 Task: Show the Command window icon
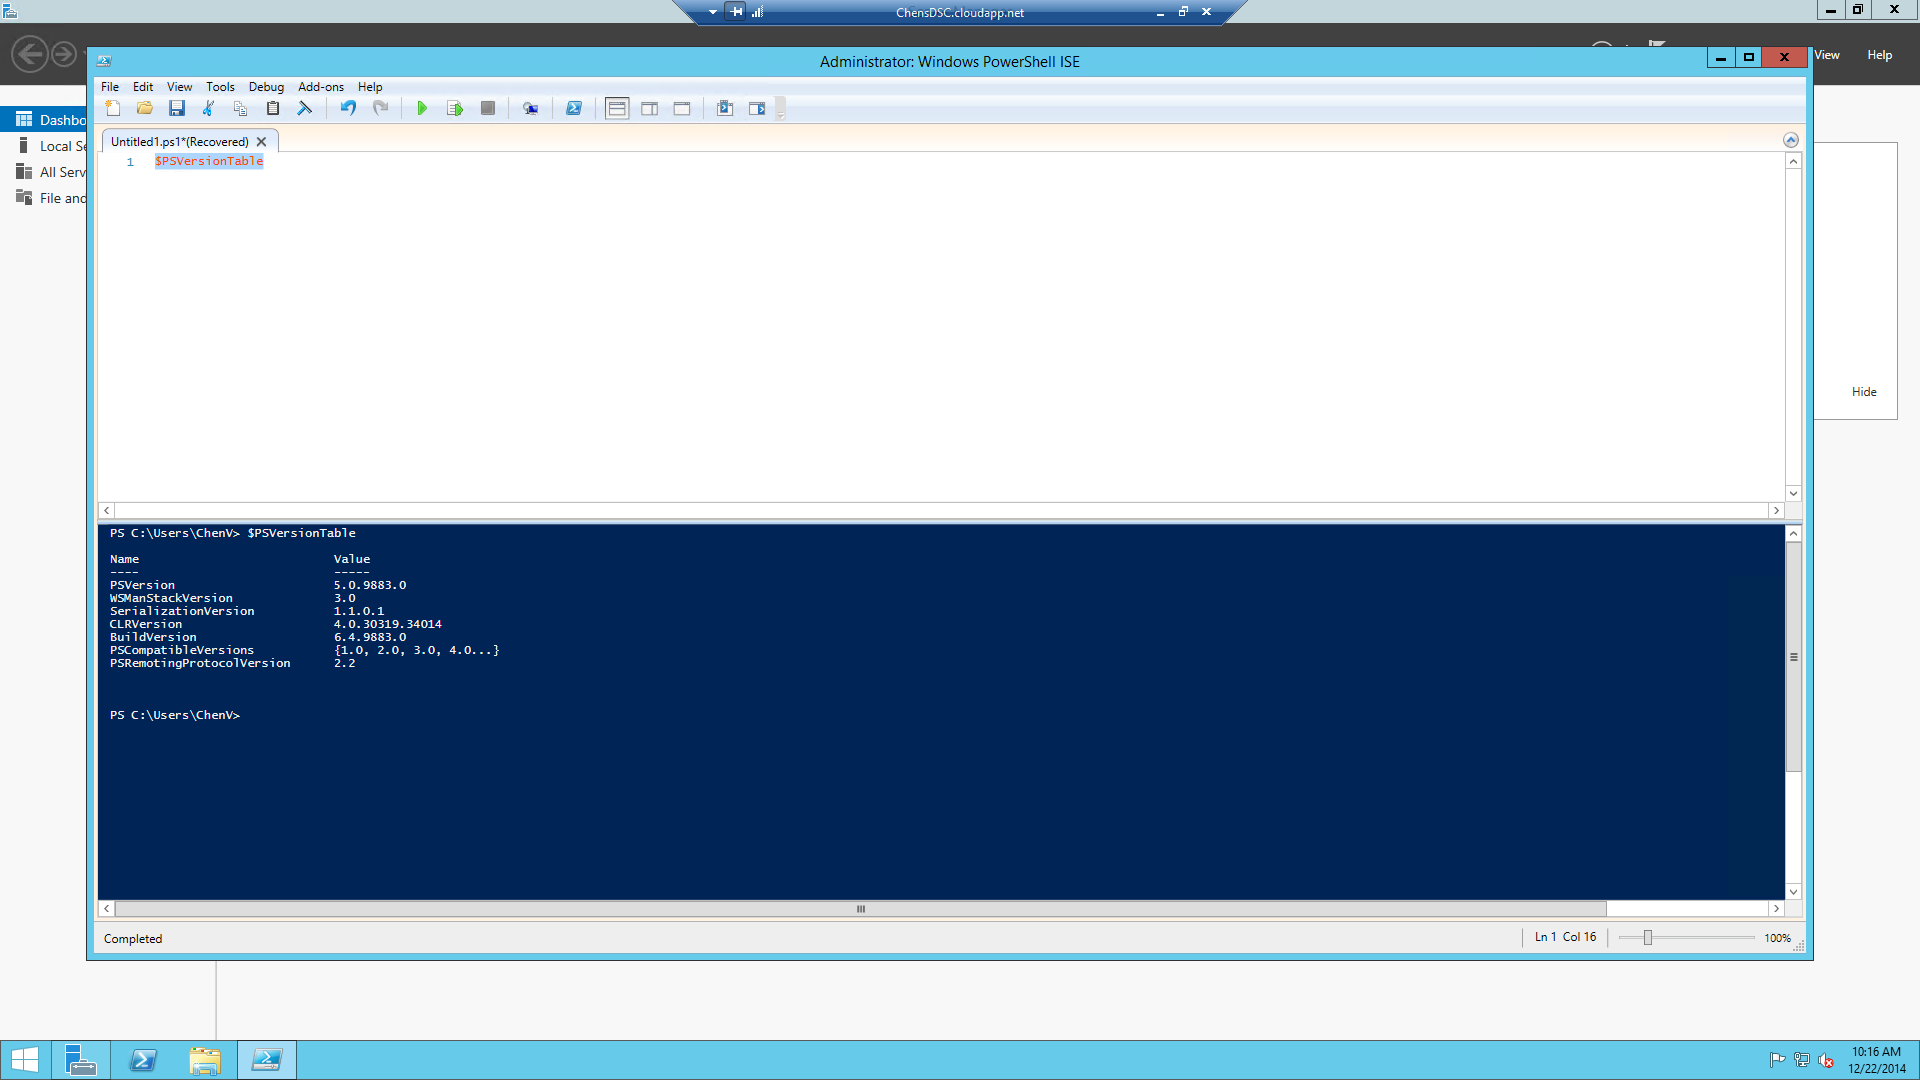[725, 108]
